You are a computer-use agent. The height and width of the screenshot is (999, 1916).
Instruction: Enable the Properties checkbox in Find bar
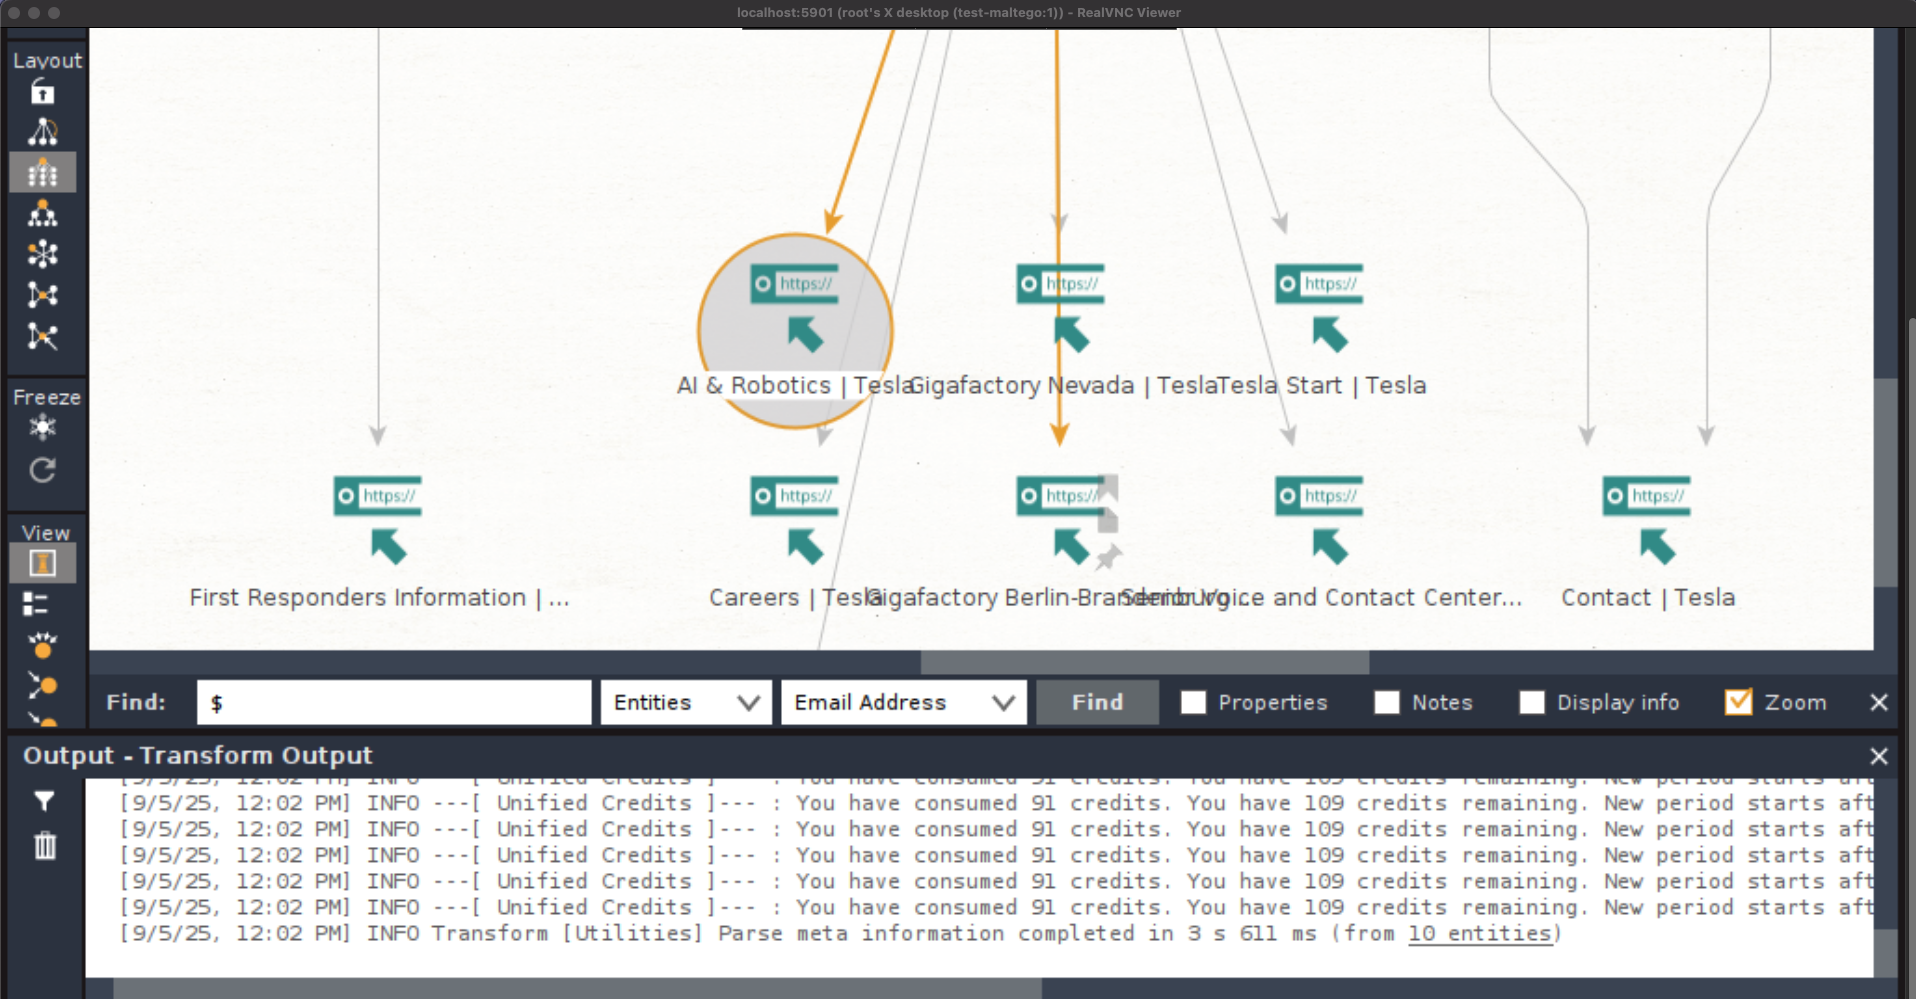tap(1193, 703)
